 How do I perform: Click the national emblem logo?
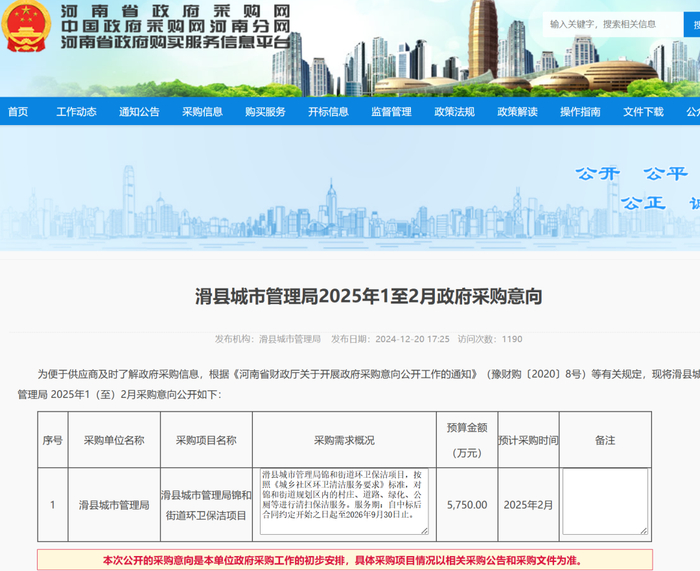point(25,26)
